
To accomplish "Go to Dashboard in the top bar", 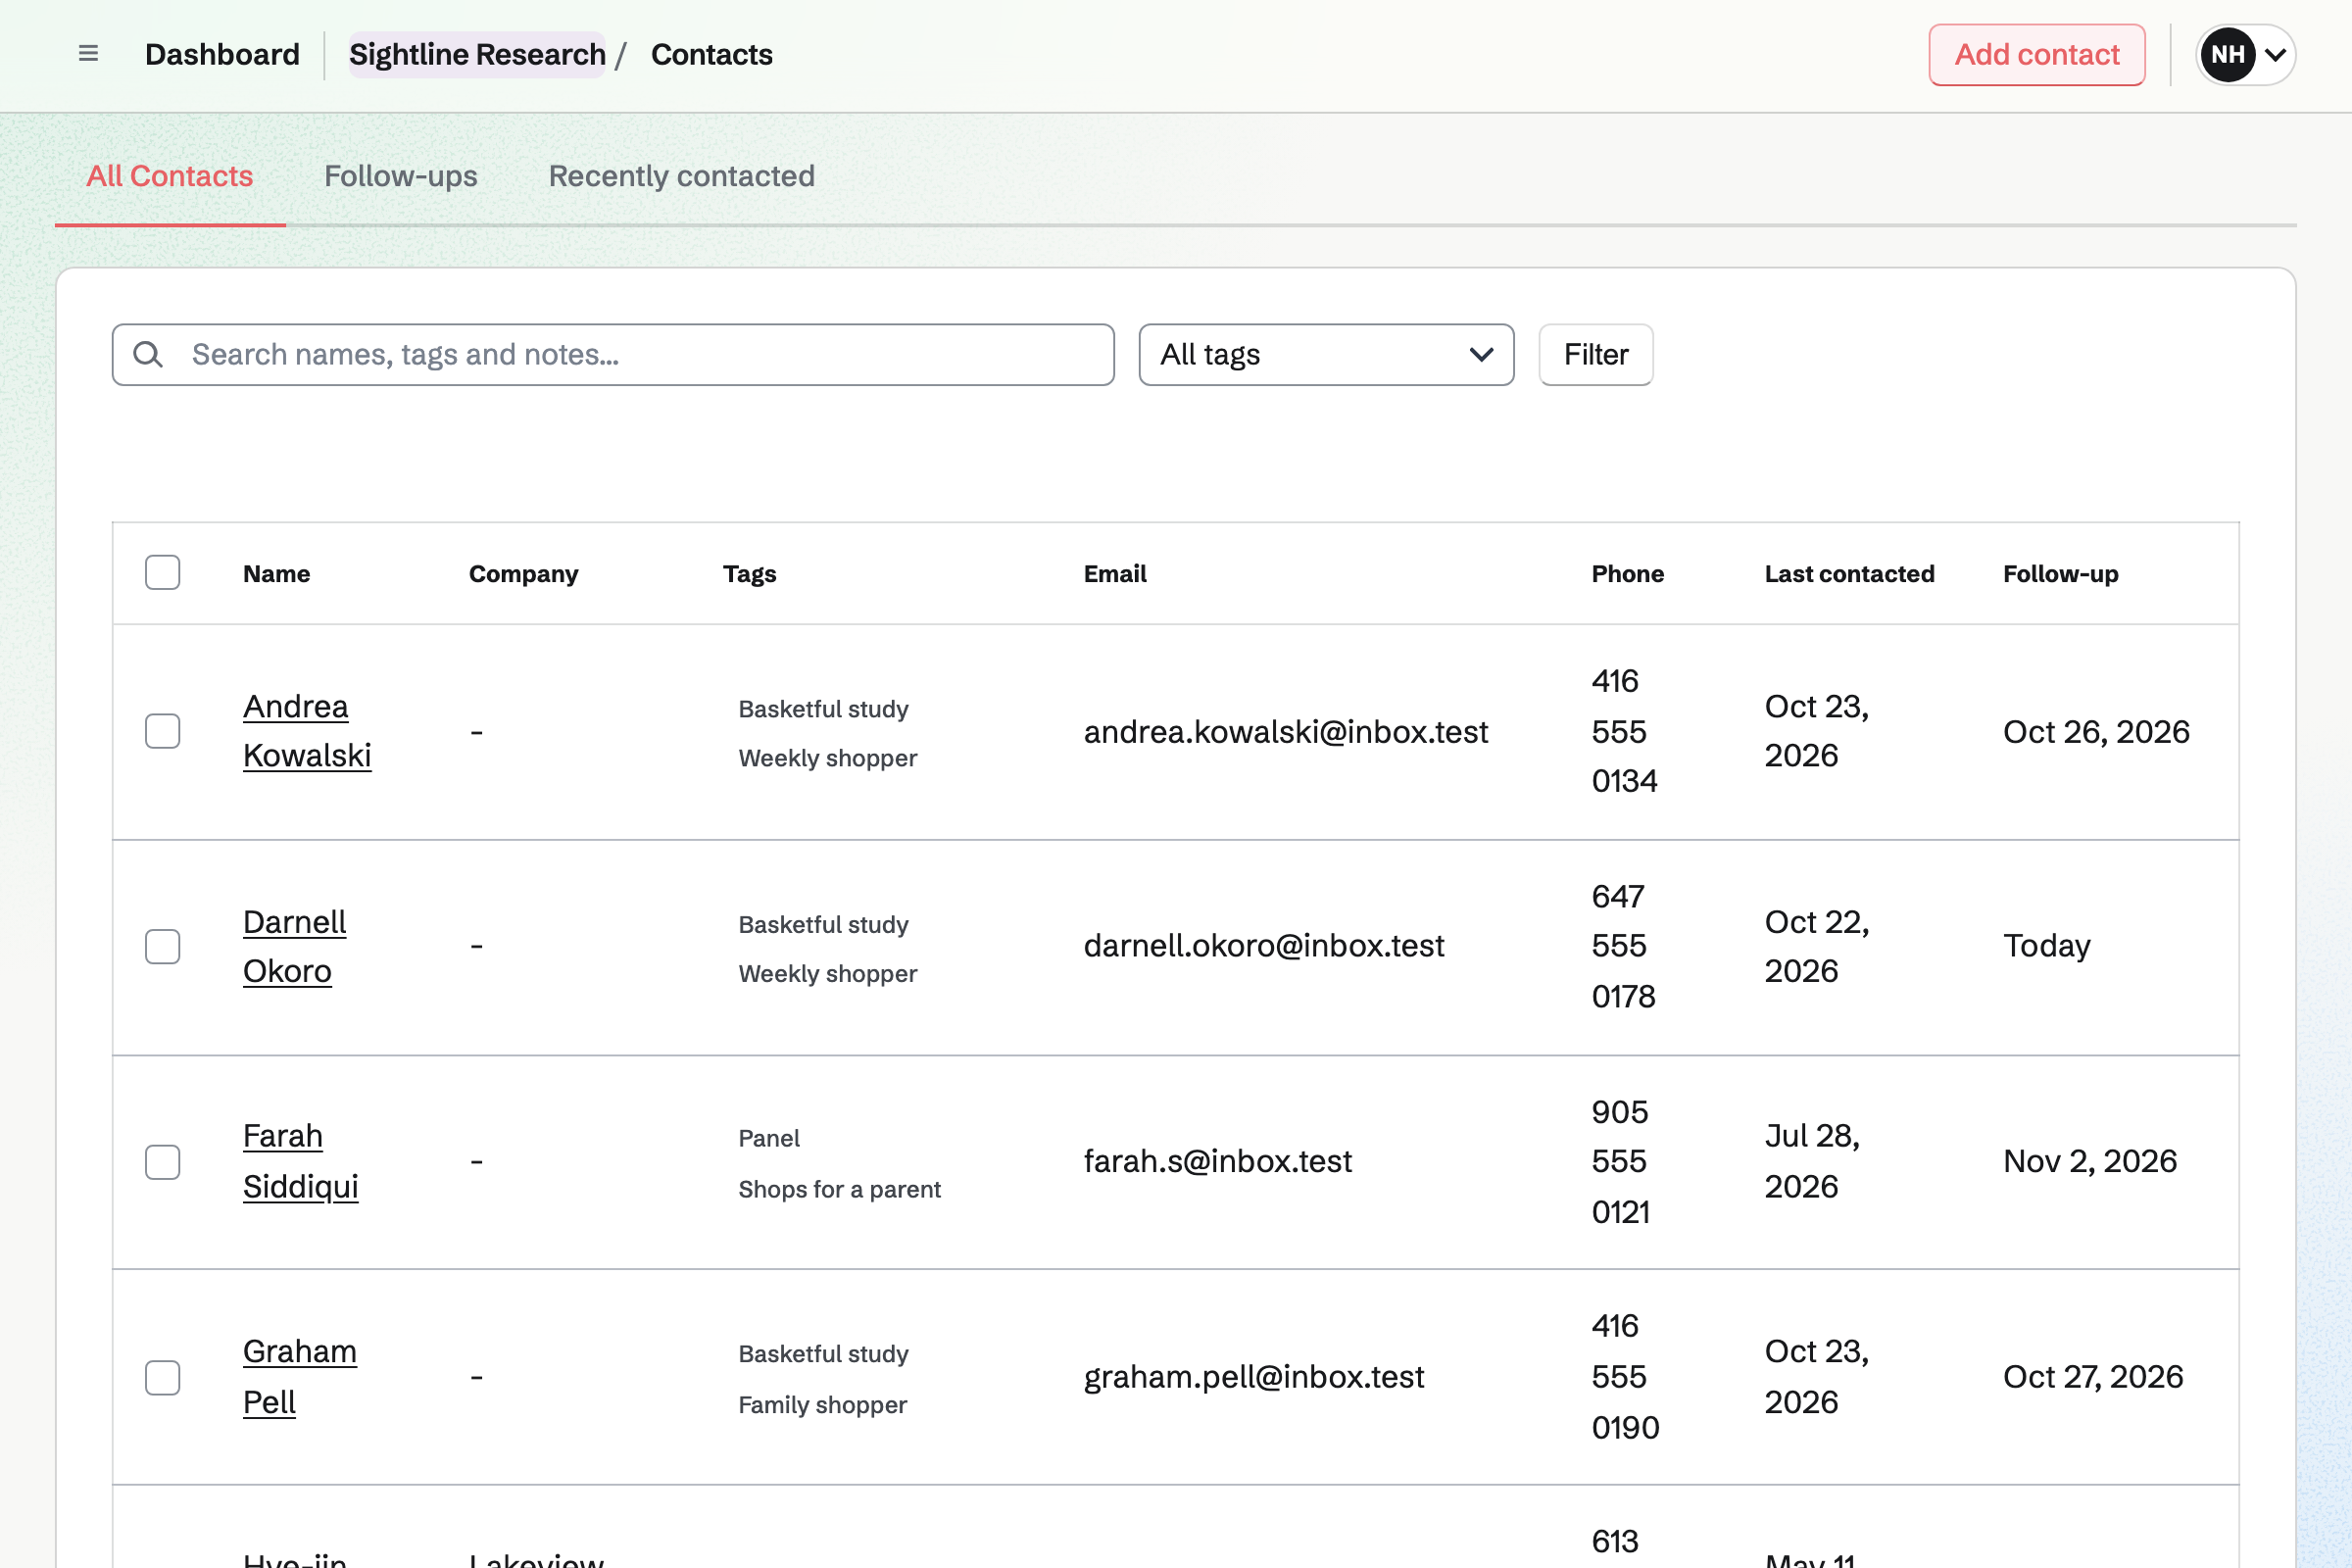I will [222, 54].
